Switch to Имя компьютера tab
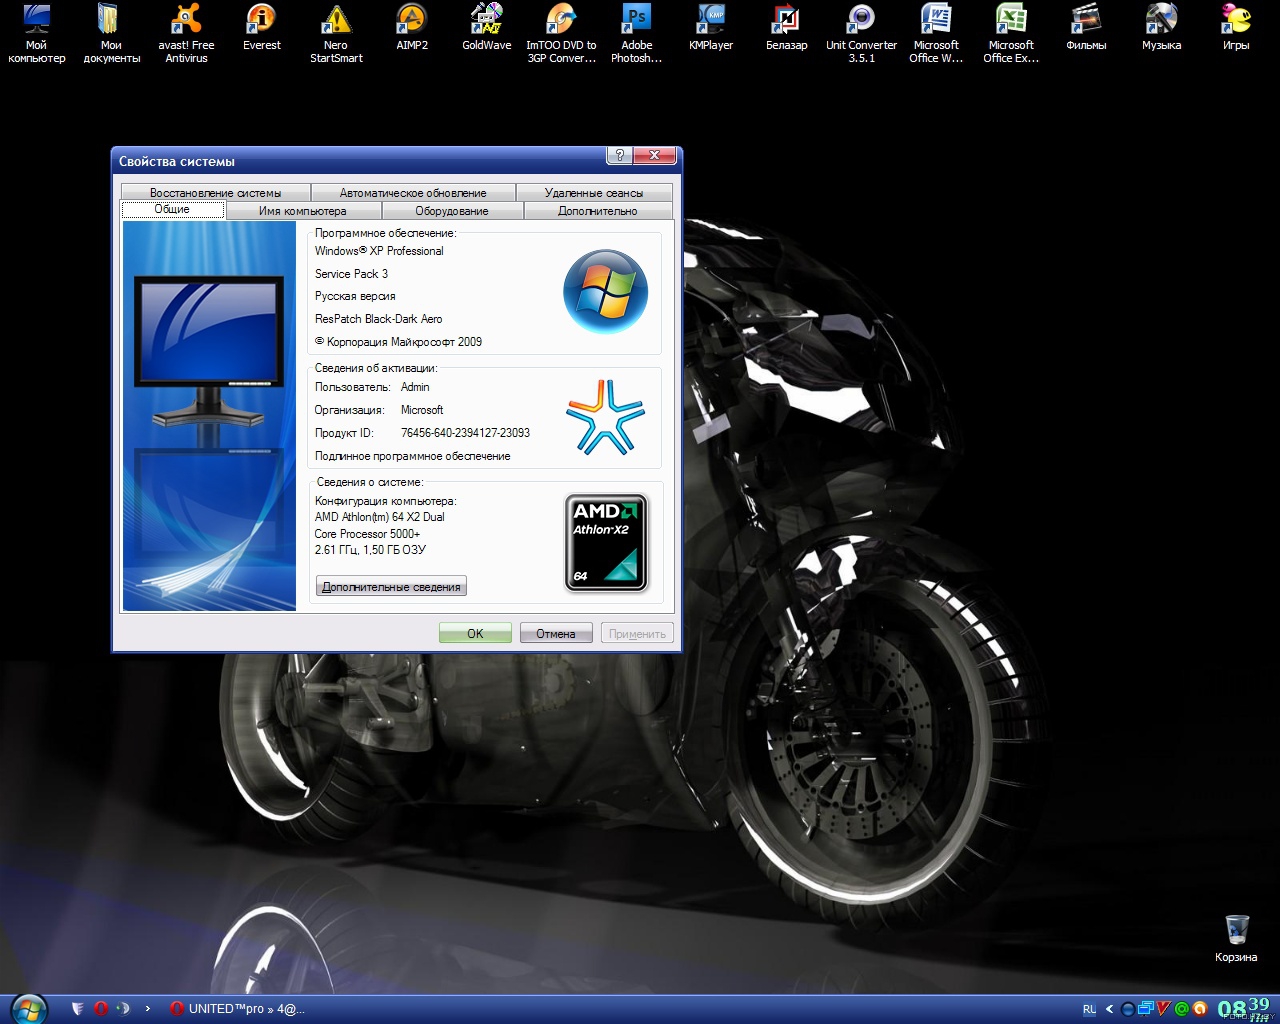This screenshot has height=1024, width=1280. (303, 210)
